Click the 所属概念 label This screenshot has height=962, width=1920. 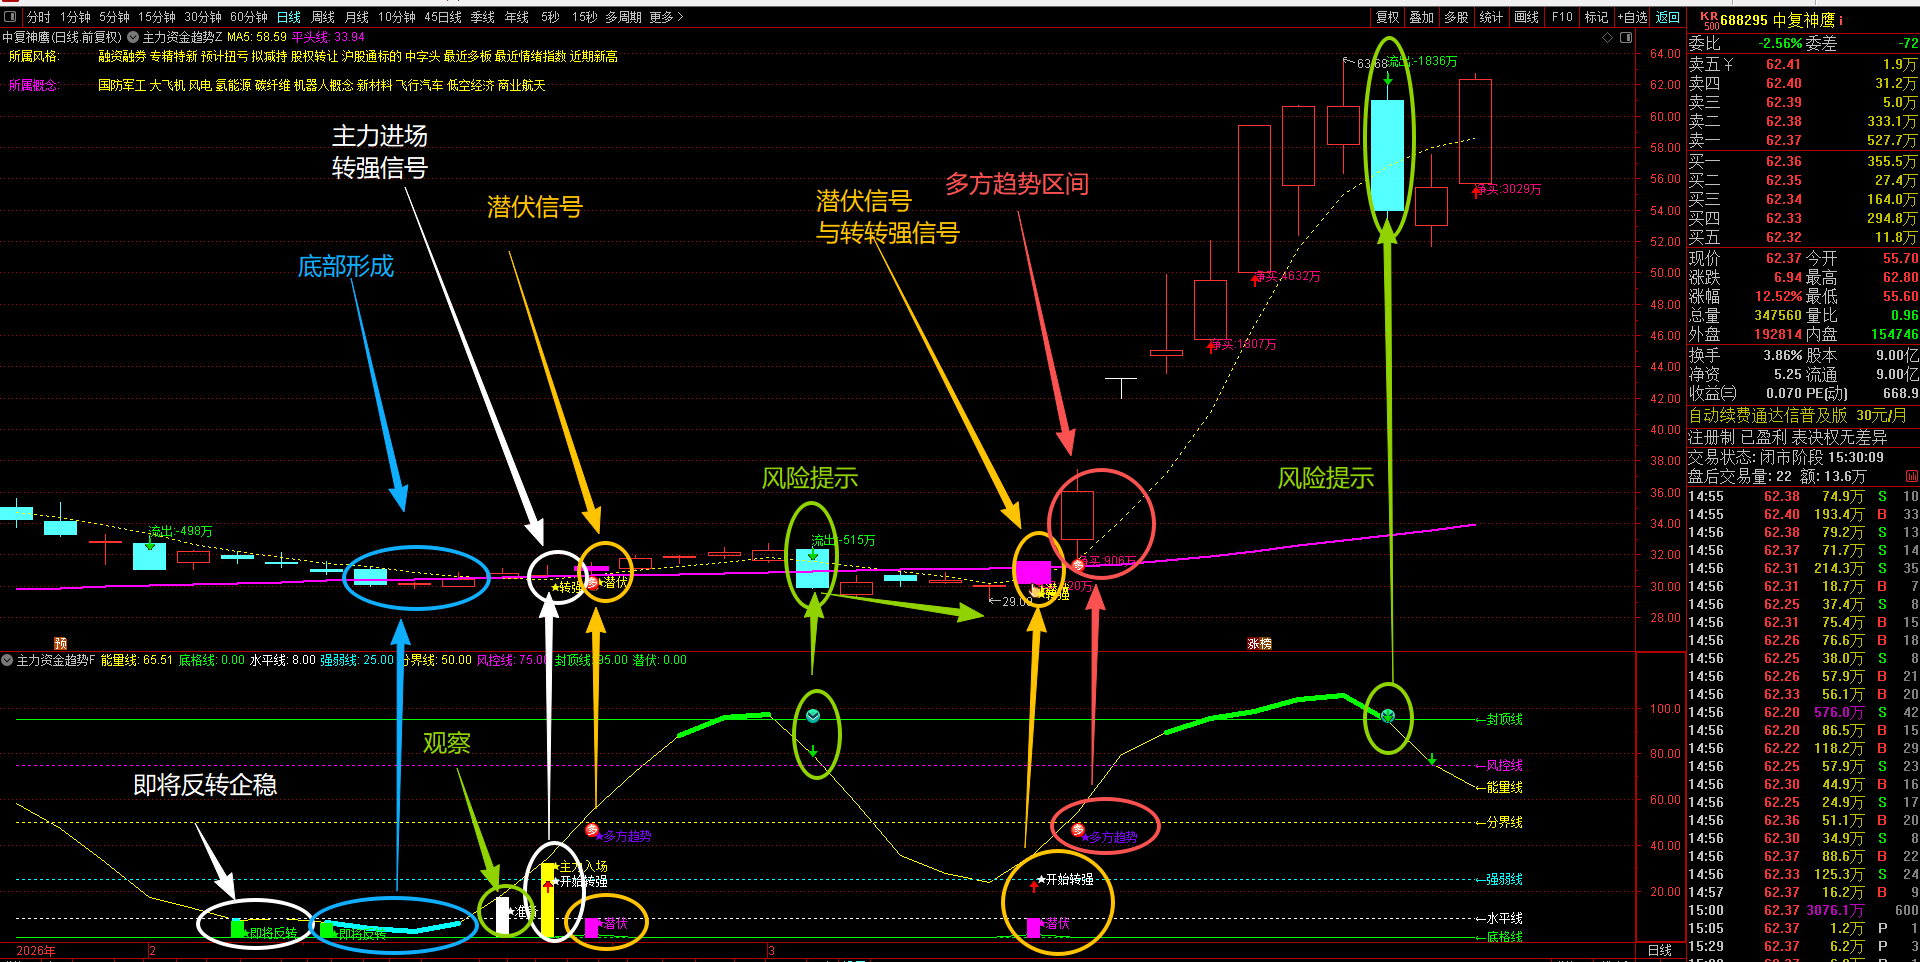click(33, 86)
